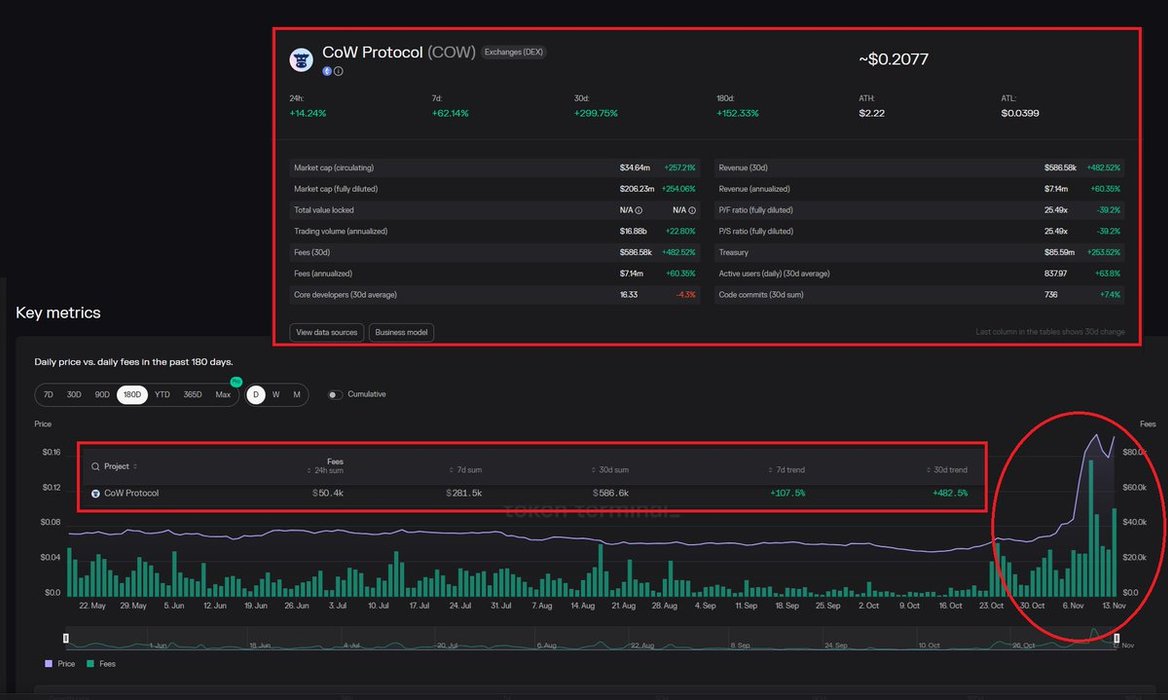
Task: Open View data sources
Action: 327,332
